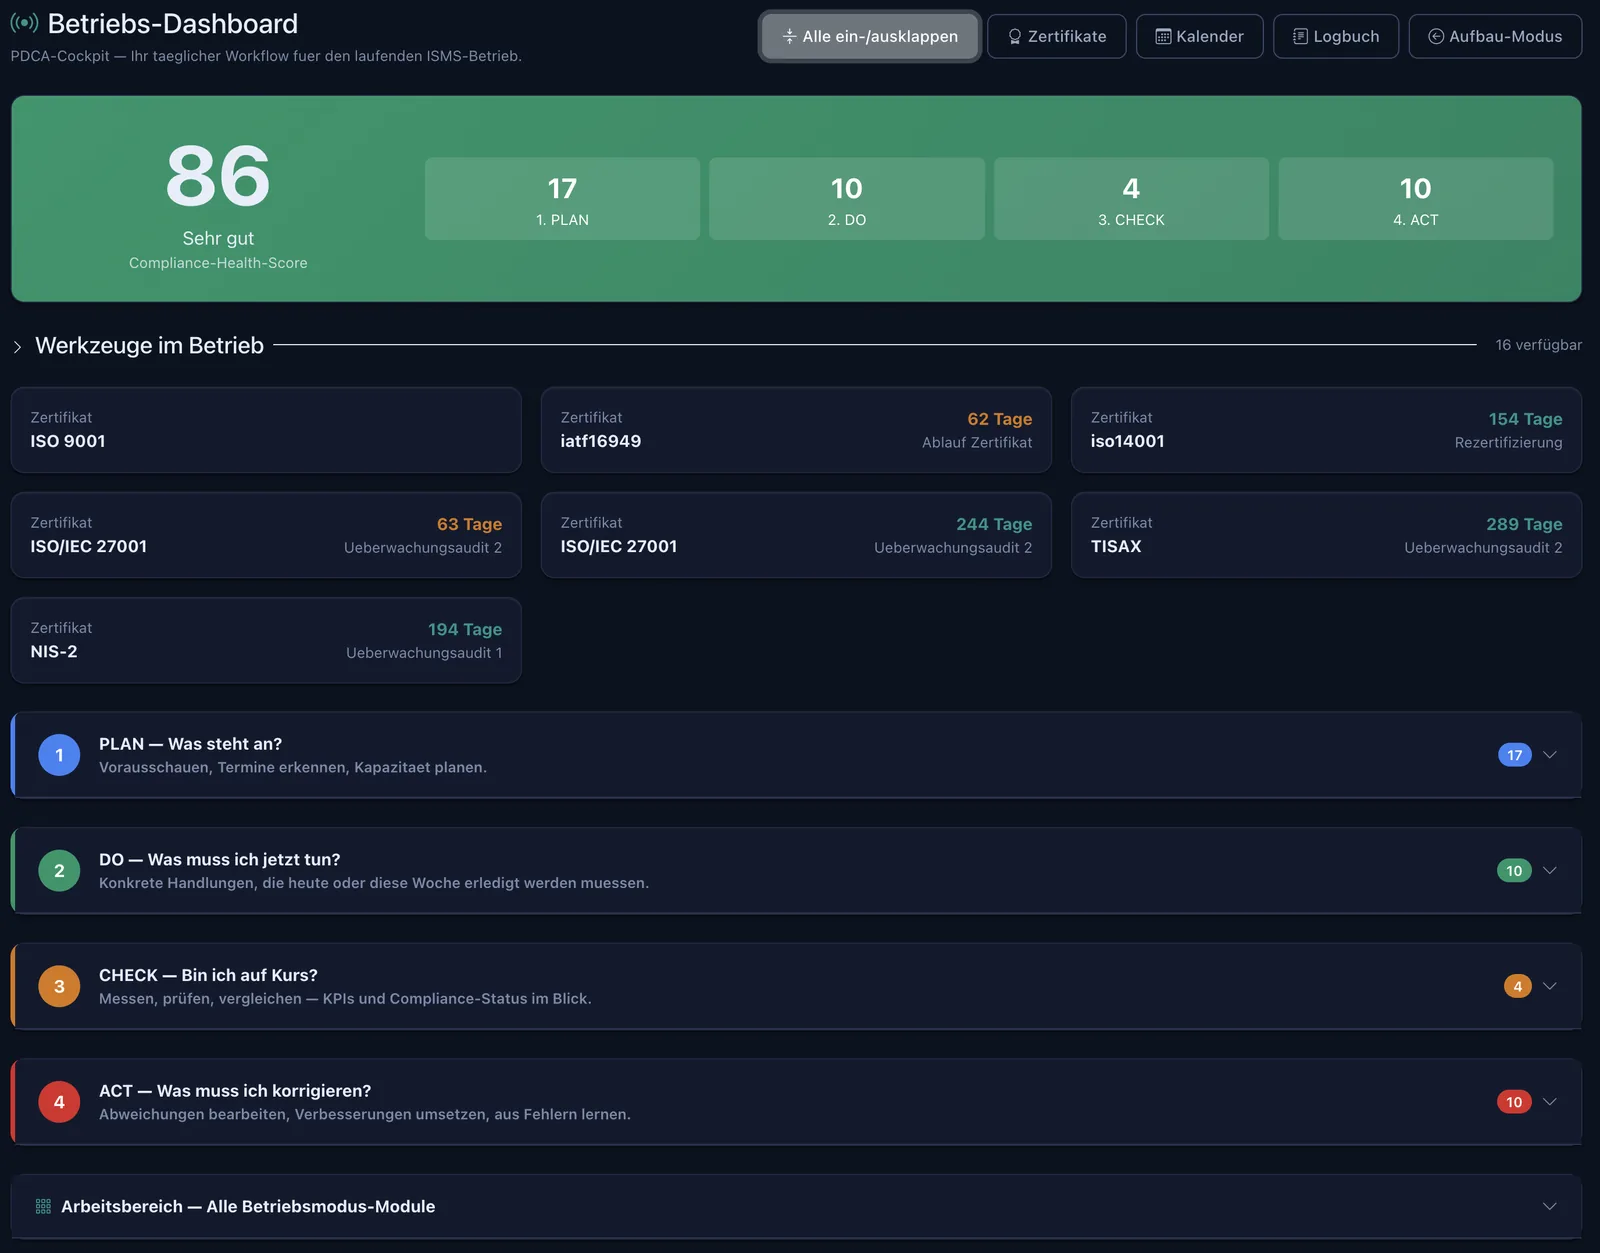Click '62 Tage' on iatf16949 card

pos(999,419)
